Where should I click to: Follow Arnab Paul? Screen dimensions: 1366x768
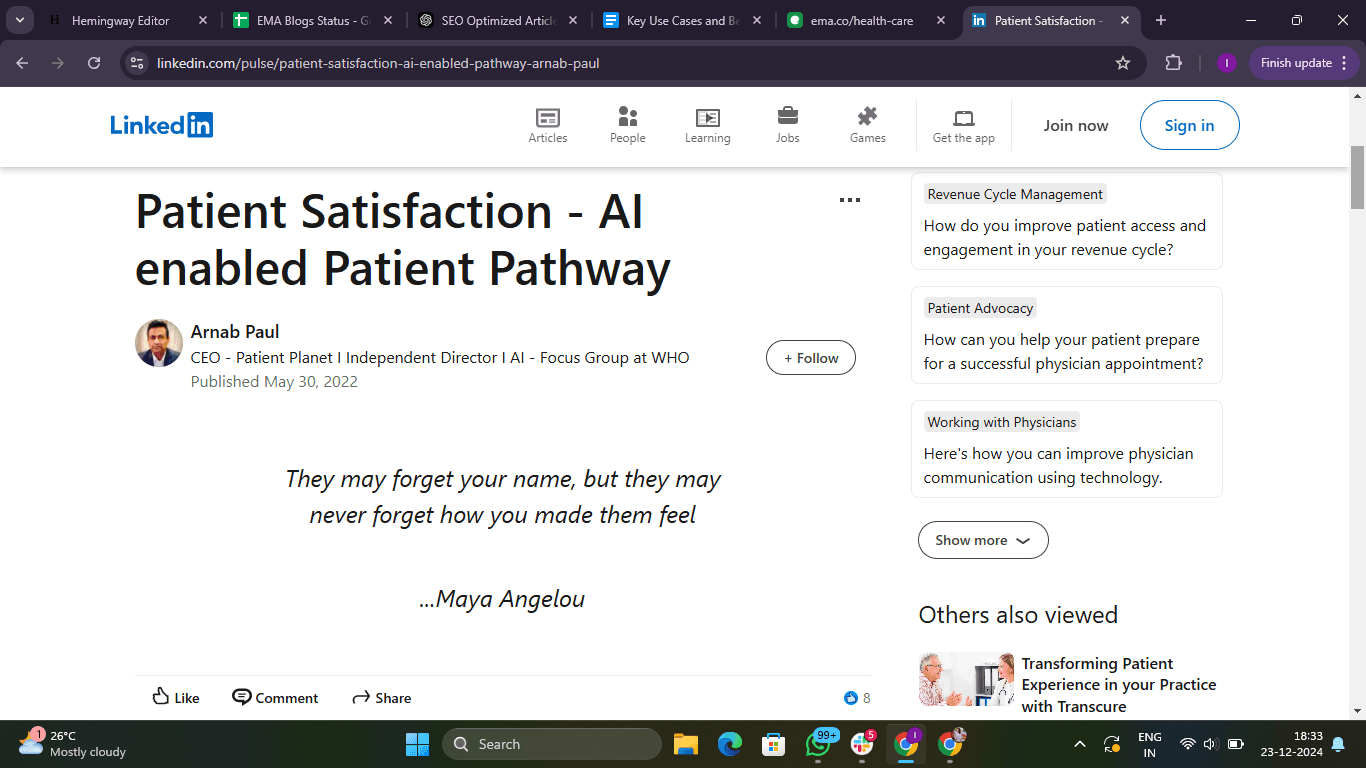coord(811,358)
